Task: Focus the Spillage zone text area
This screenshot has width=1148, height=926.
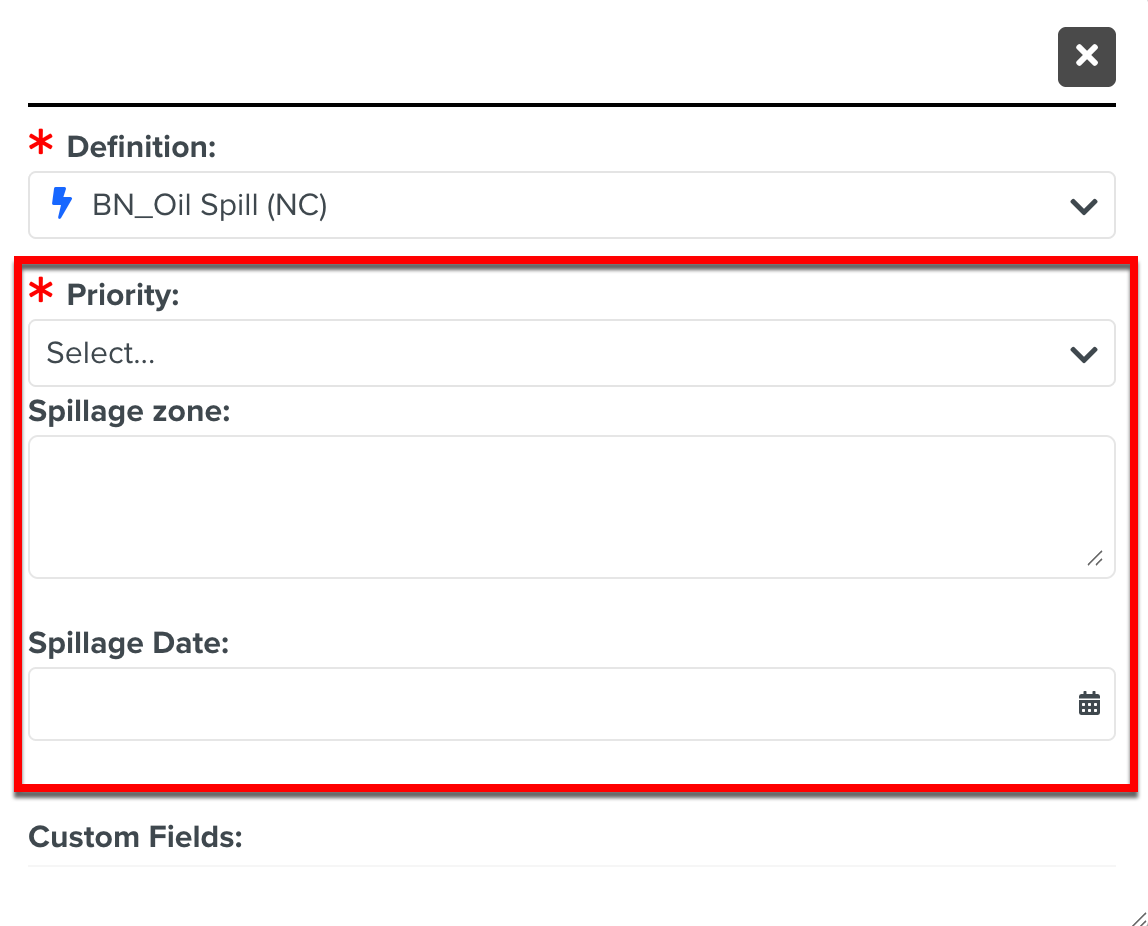Action: (x=560, y=506)
